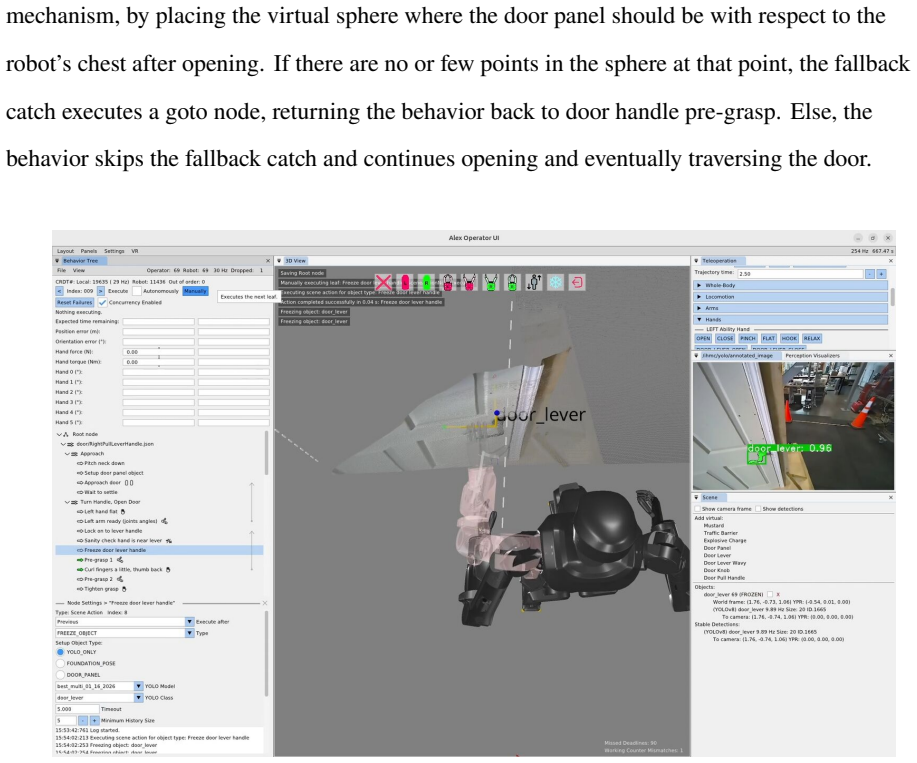Click the PINCH hand button
917x763 pixels.
coord(747,339)
